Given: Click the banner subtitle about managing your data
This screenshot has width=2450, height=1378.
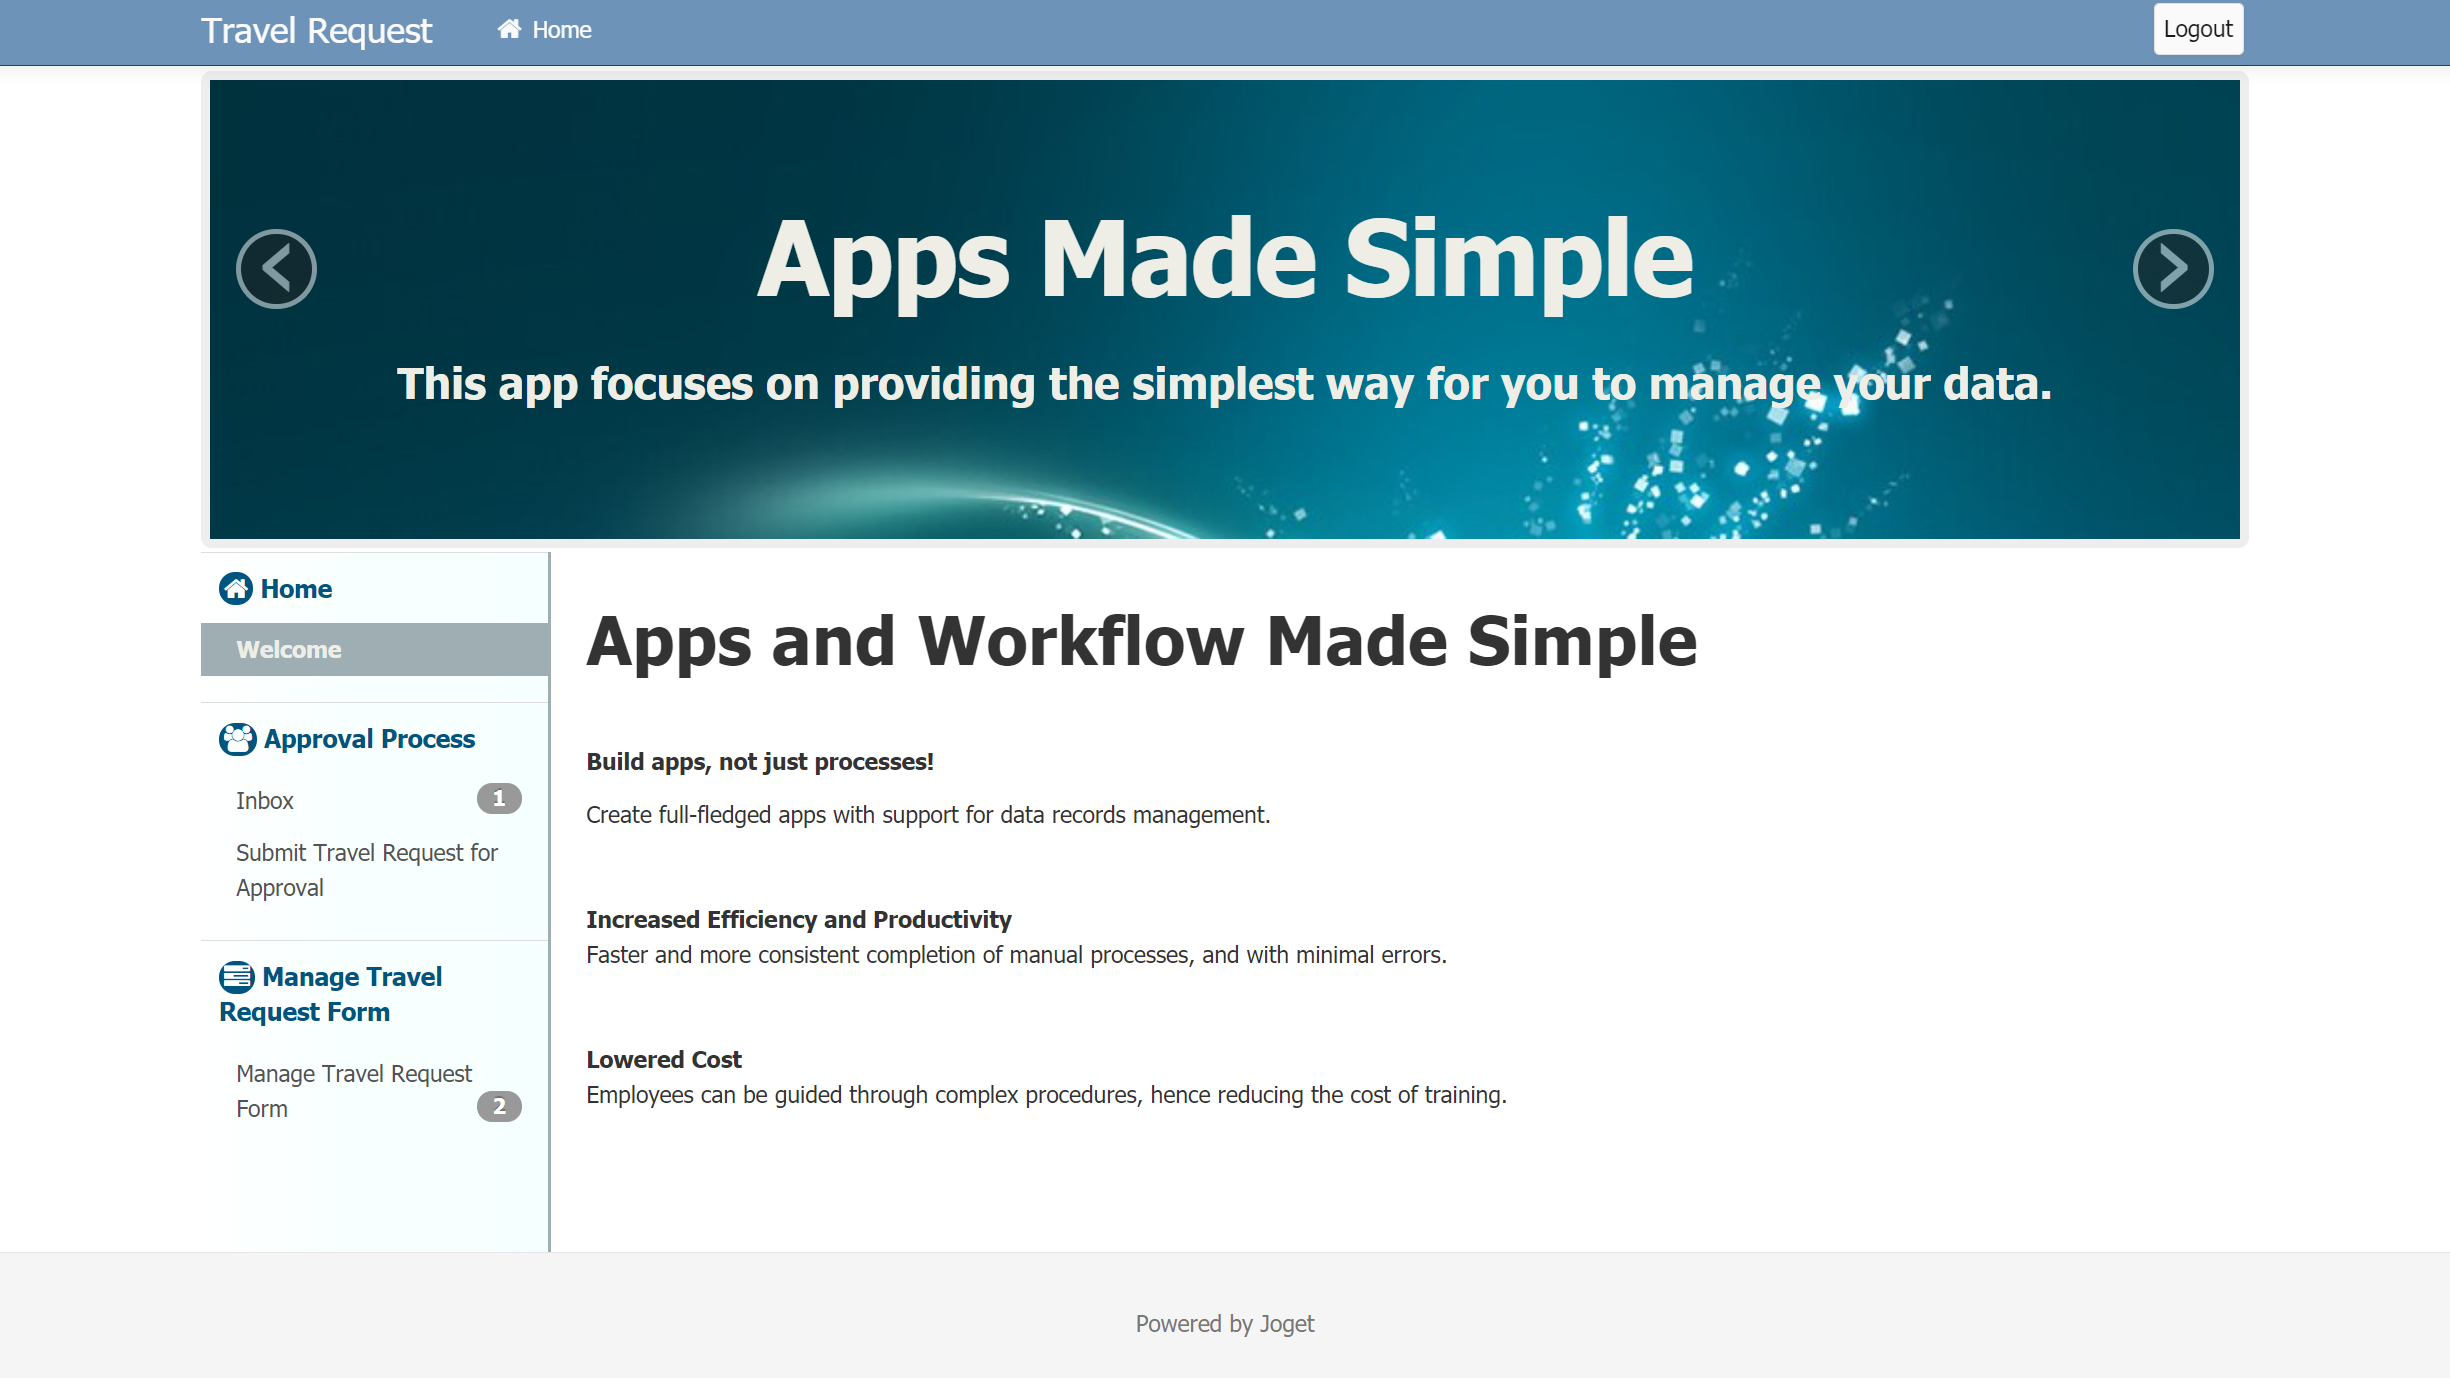Looking at the screenshot, I should tap(1225, 384).
